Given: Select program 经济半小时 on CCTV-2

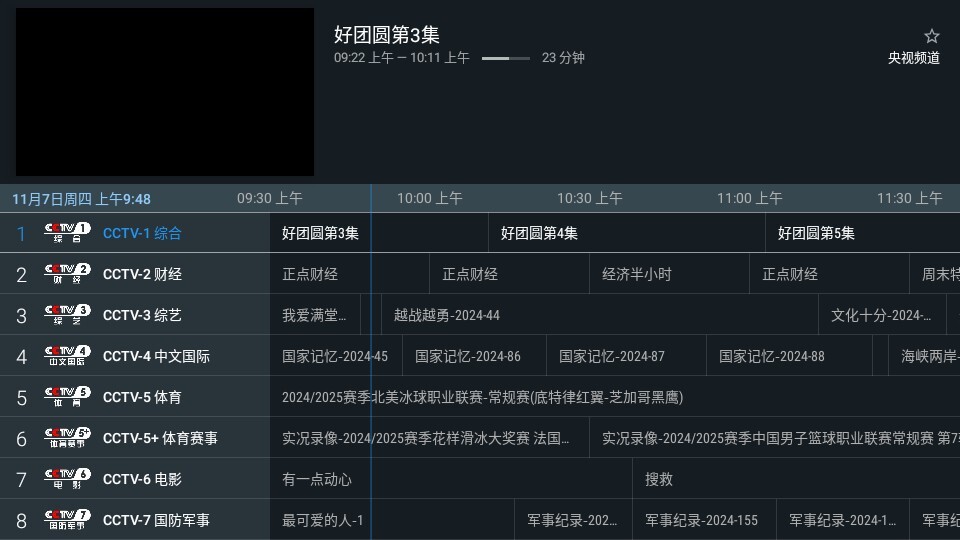Looking at the screenshot, I should (668, 274).
